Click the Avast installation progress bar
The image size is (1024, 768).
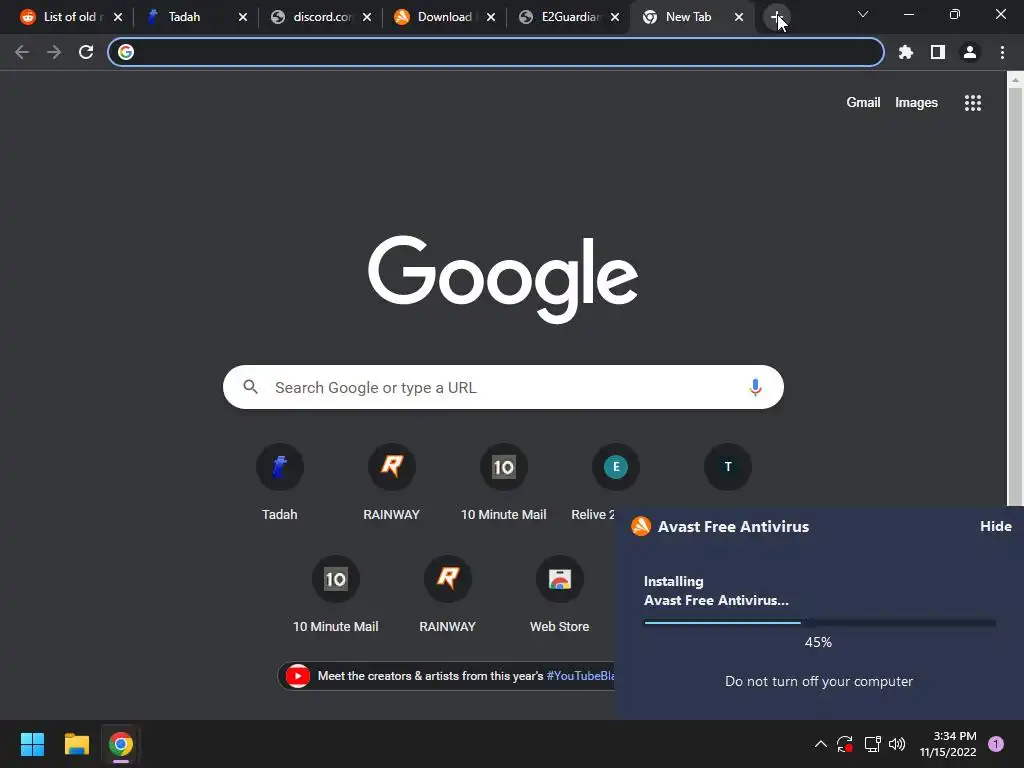click(x=820, y=622)
